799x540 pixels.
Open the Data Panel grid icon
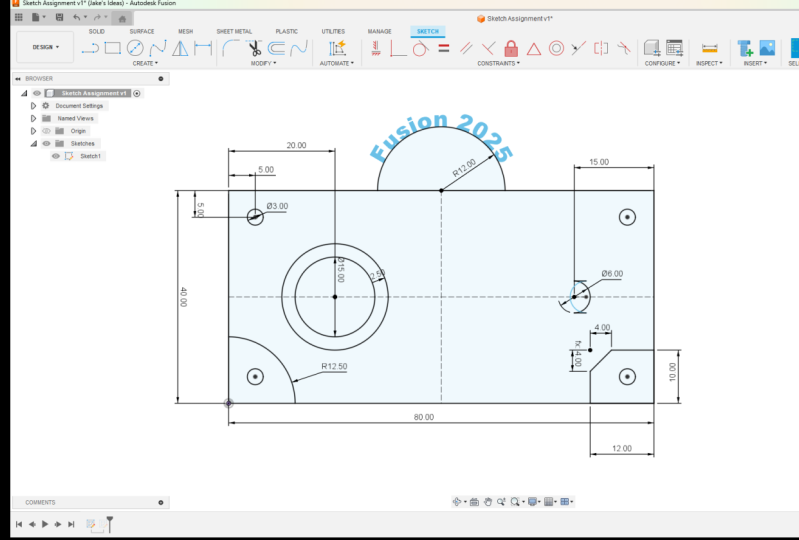pyautogui.click(x=19, y=17)
